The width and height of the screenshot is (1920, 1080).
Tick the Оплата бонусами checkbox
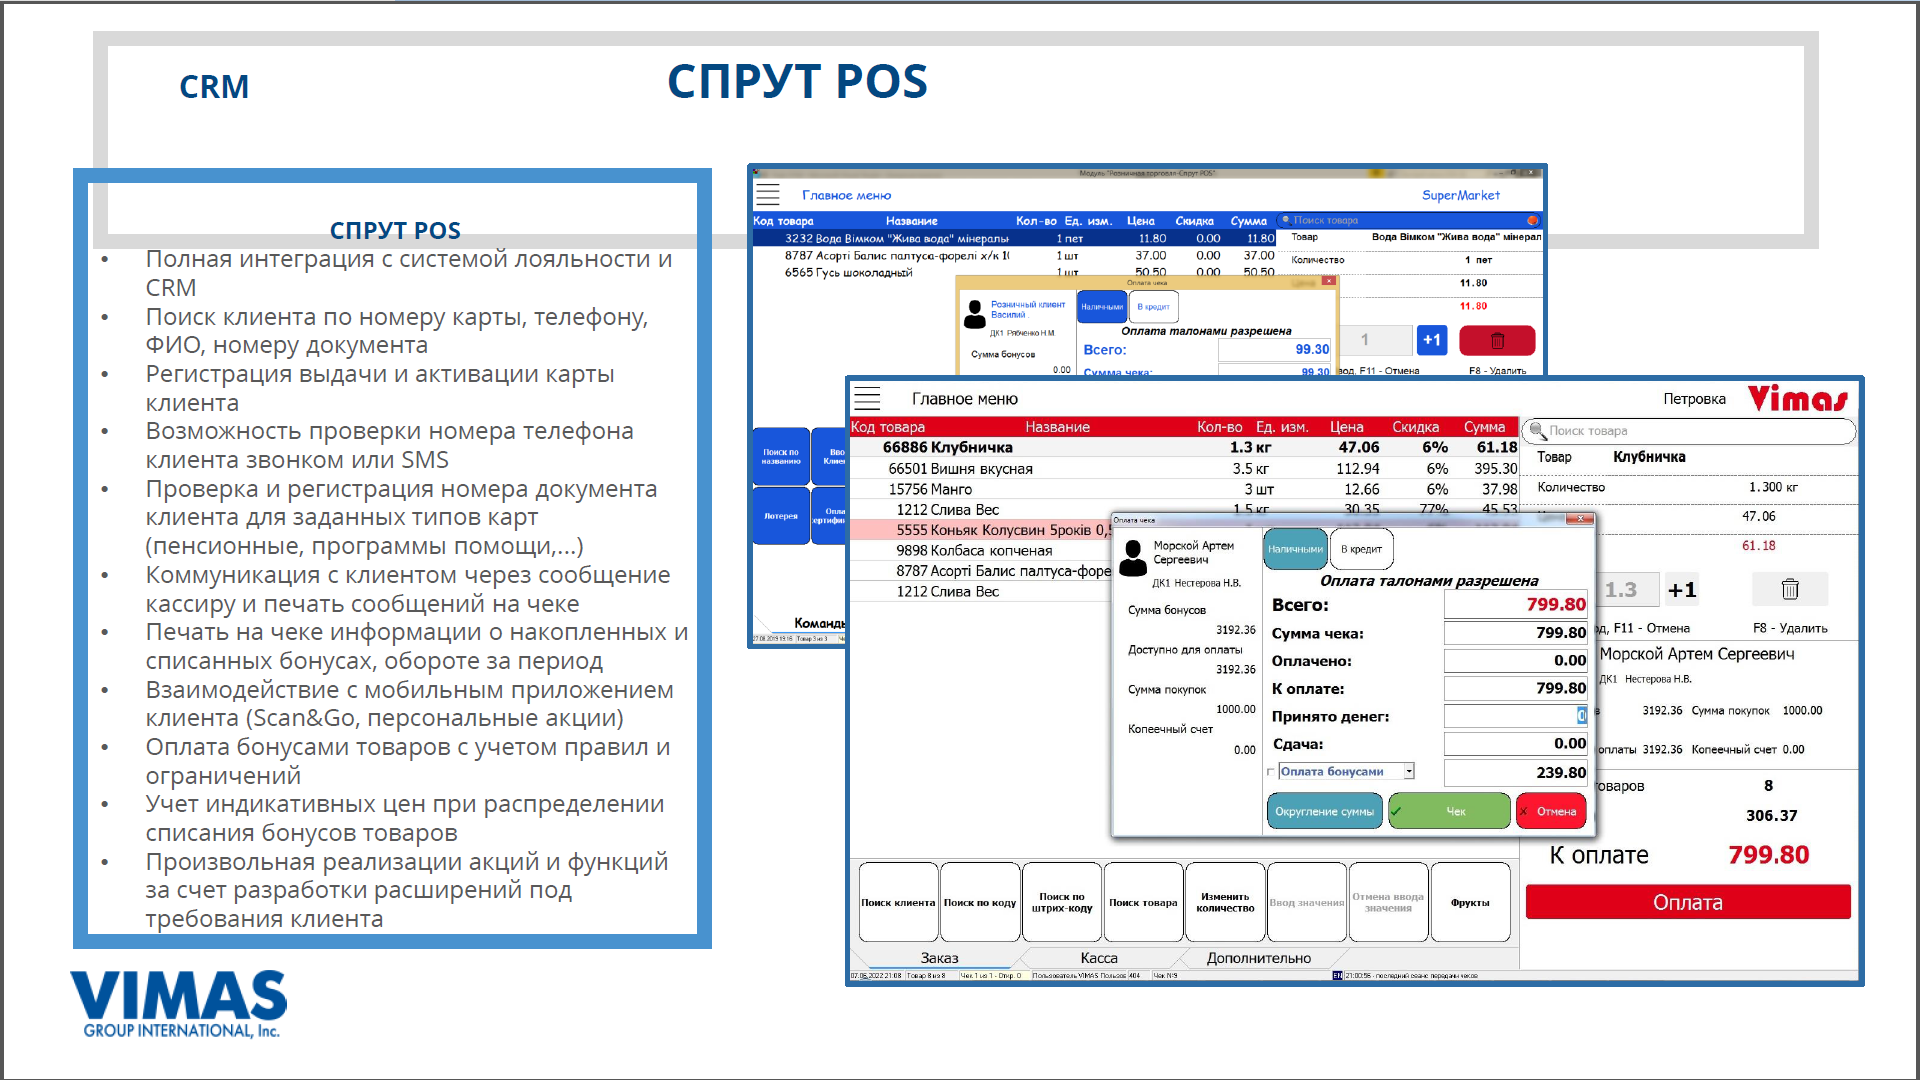pyautogui.click(x=1271, y=772)
